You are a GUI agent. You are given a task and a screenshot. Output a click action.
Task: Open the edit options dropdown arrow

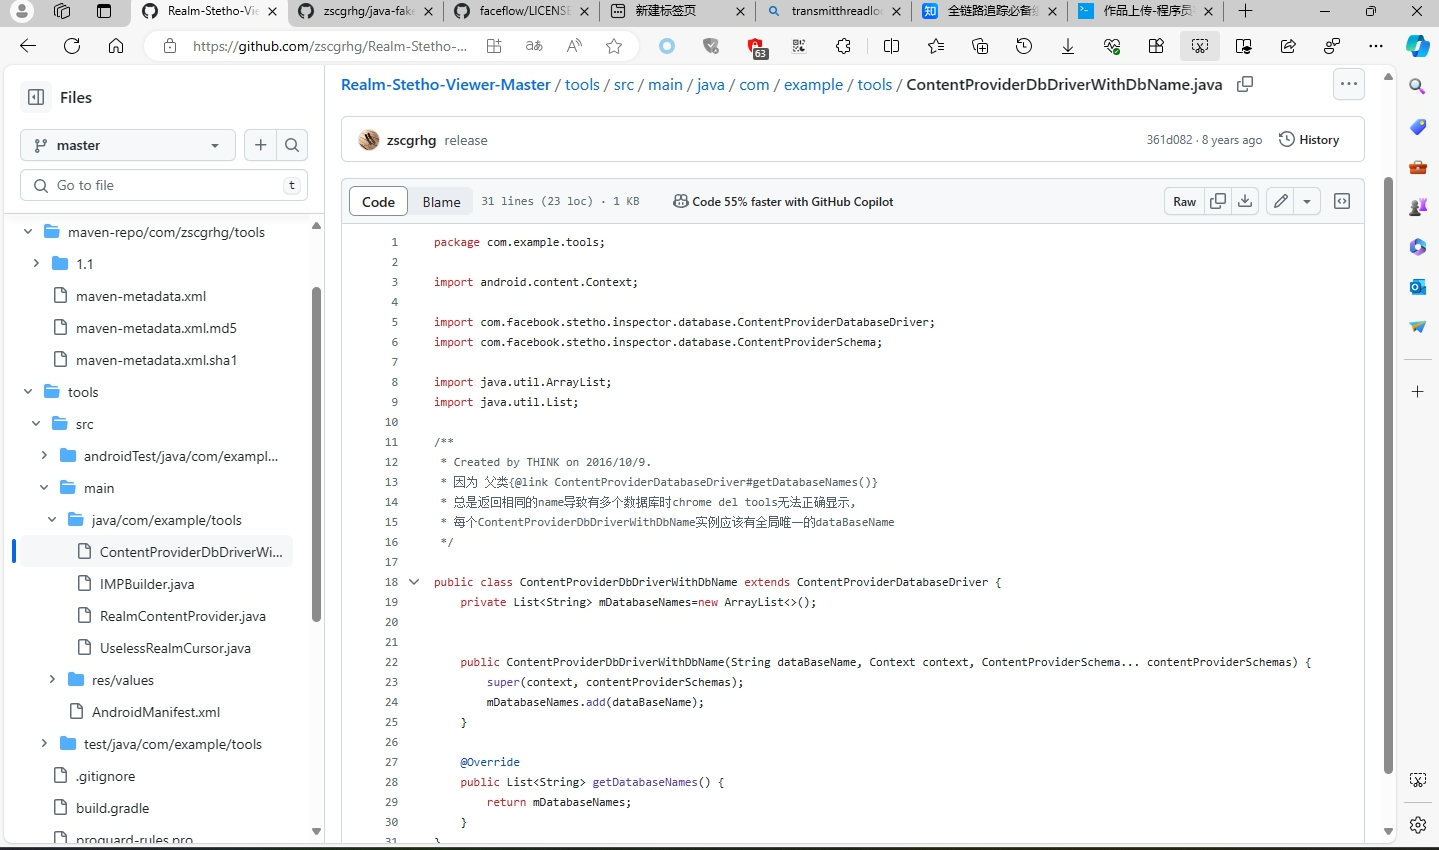[x=1307, y=201]
